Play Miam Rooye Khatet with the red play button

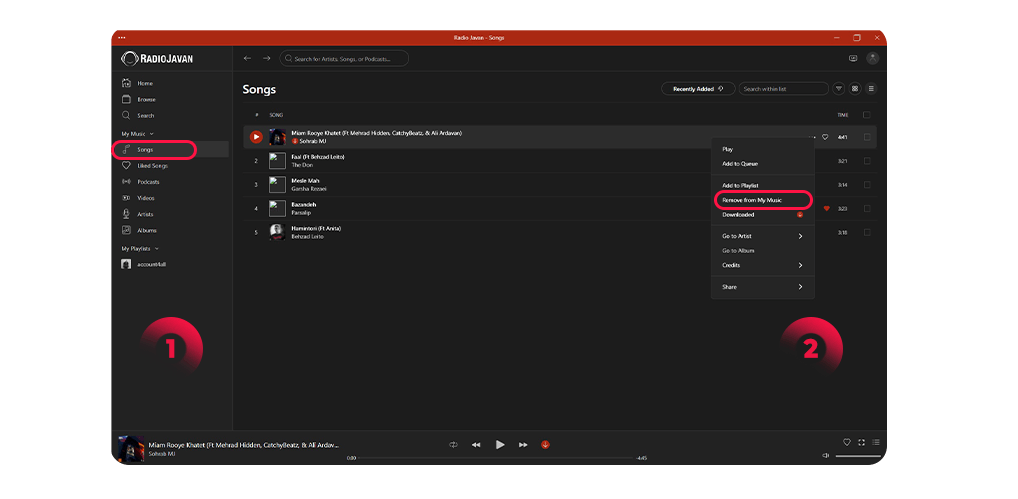click(256, 137)
